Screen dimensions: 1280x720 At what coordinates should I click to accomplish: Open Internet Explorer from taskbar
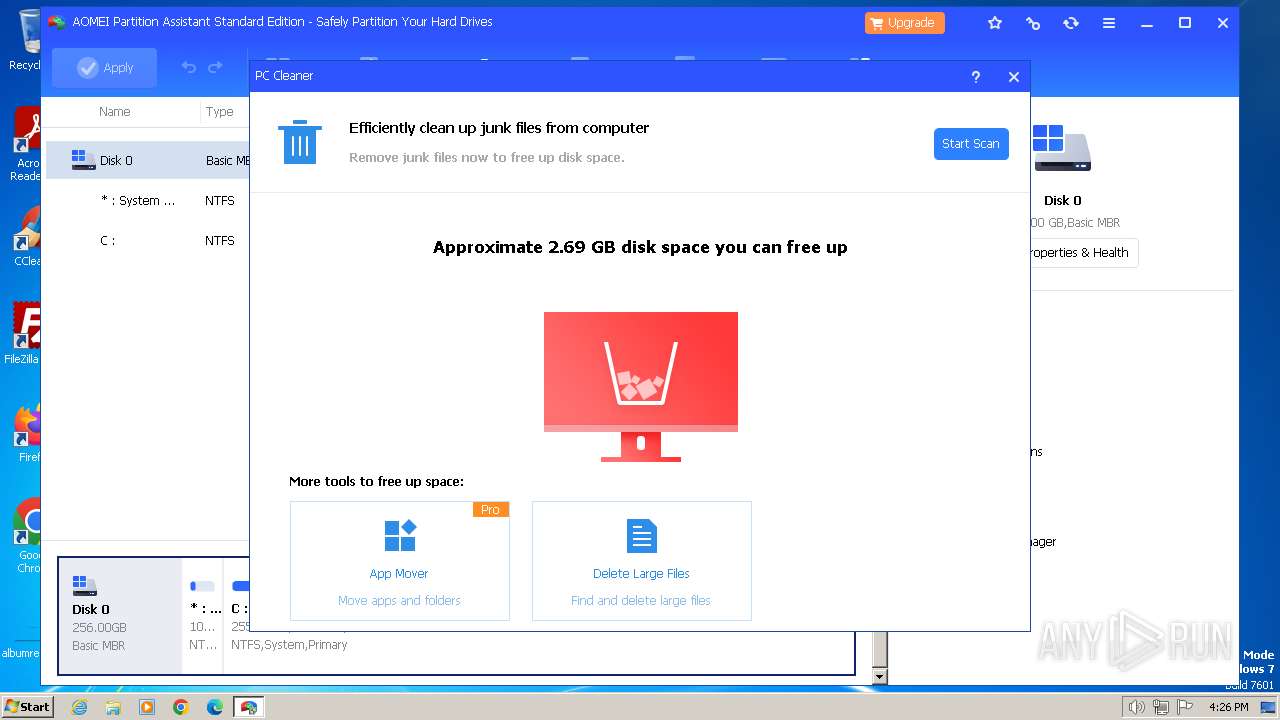coord(79,707)
